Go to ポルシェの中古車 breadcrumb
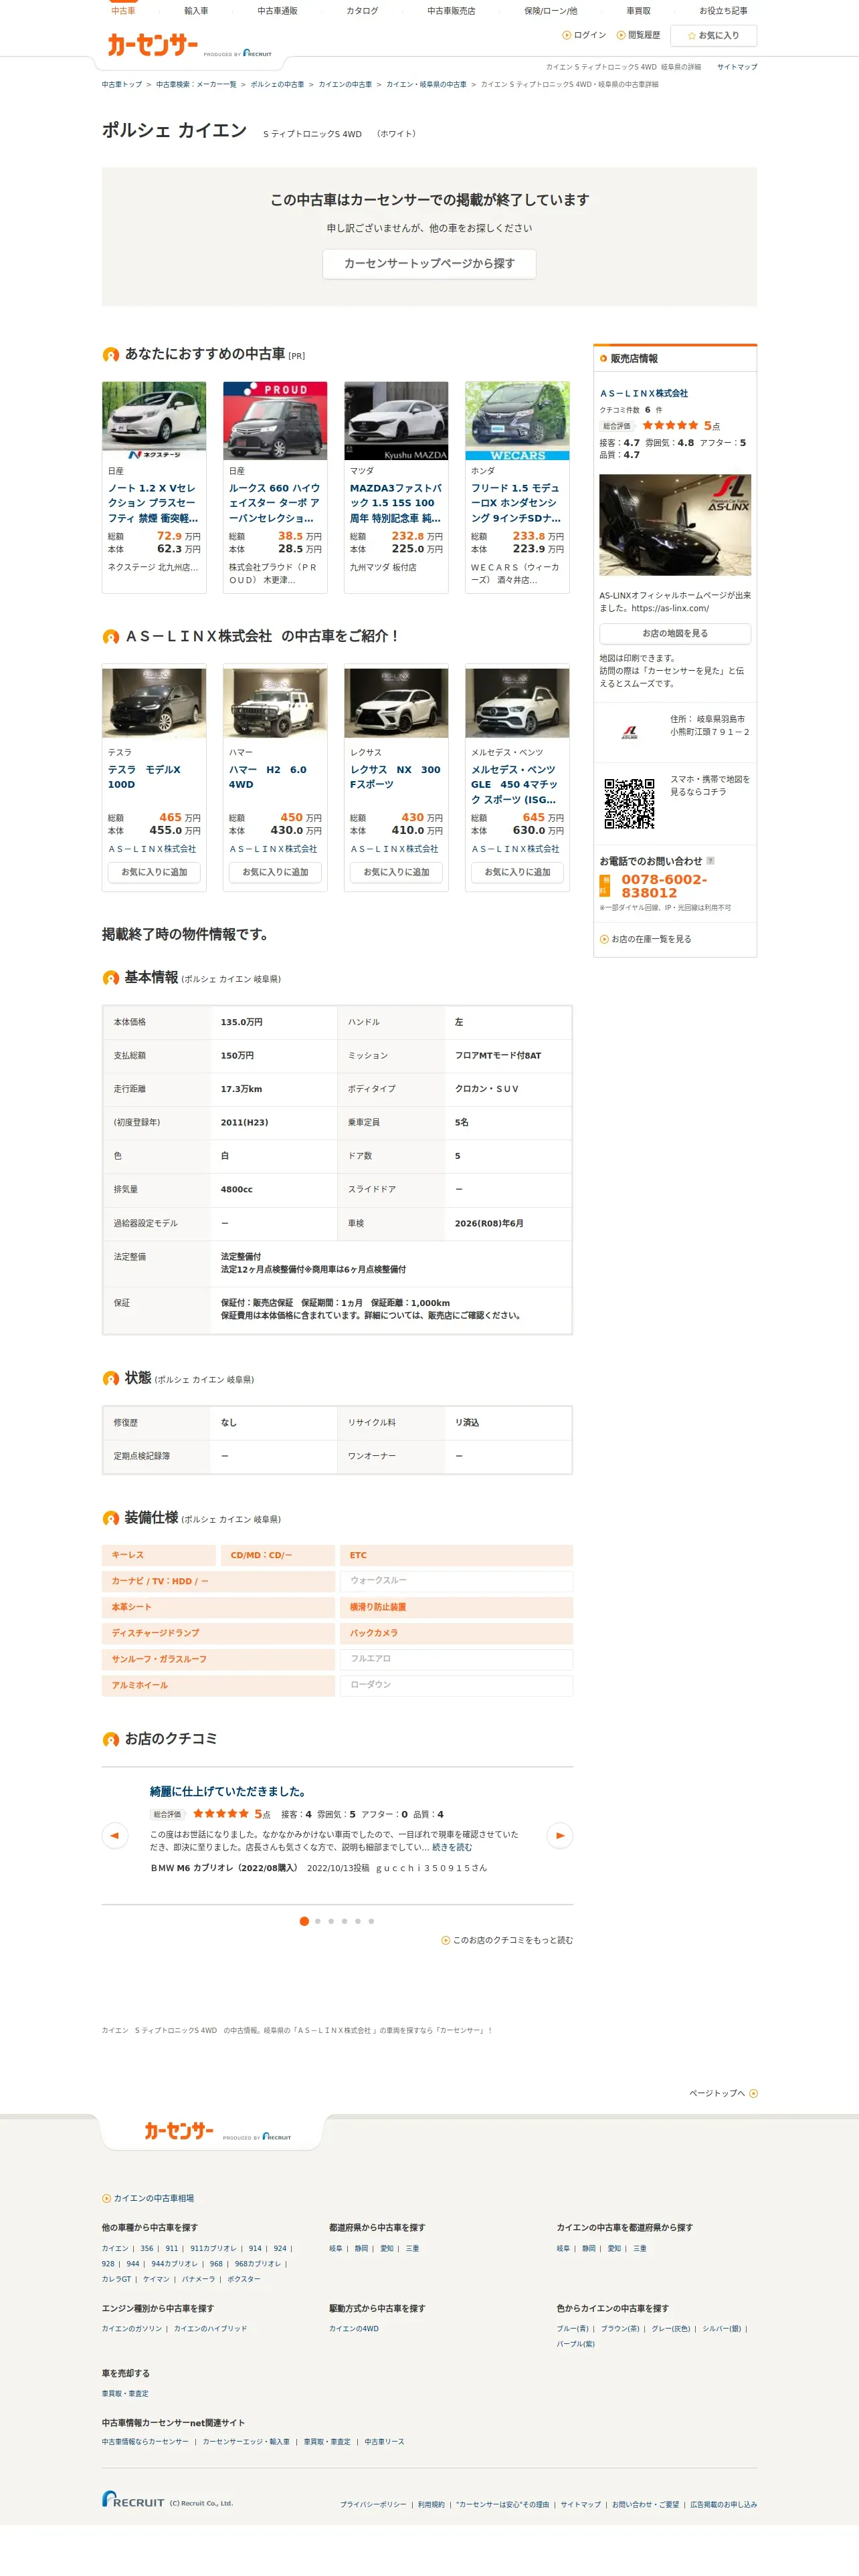The width and height of the screenshot is (859, 2576). [277, 85]
